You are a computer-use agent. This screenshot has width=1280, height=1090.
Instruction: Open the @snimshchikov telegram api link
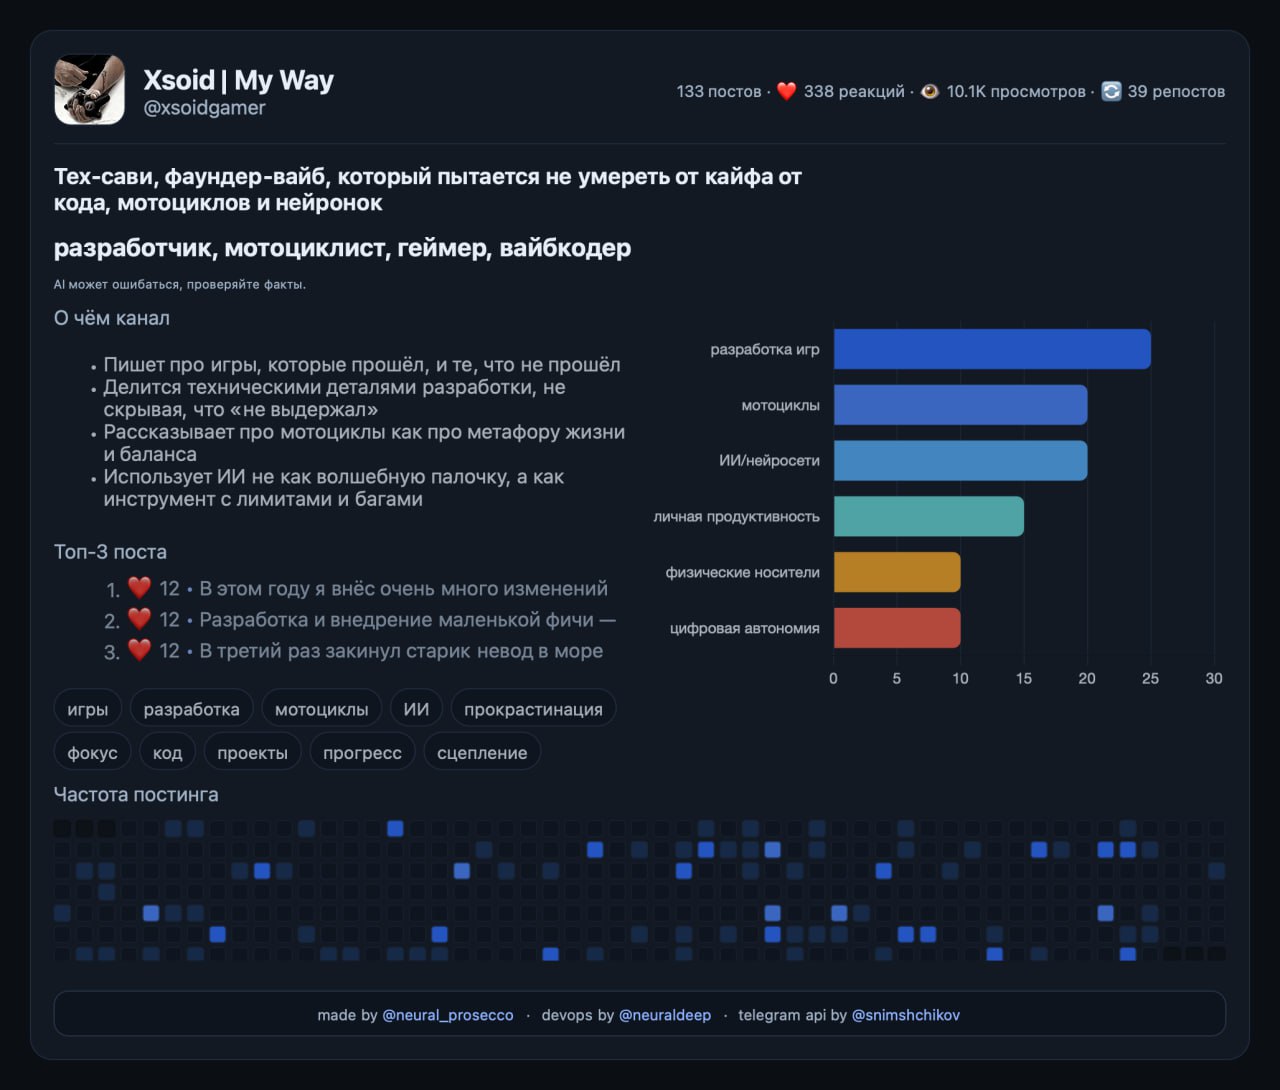point(905,1015)
